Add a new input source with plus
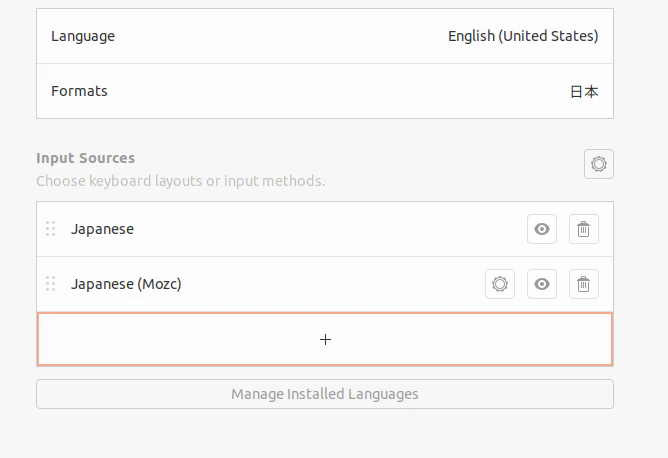668x458 pixels. click(325, 339)
